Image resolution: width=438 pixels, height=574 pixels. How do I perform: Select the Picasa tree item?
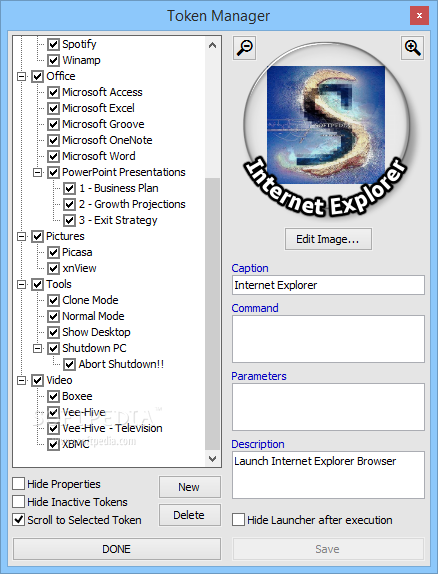(x=77, y=253)
